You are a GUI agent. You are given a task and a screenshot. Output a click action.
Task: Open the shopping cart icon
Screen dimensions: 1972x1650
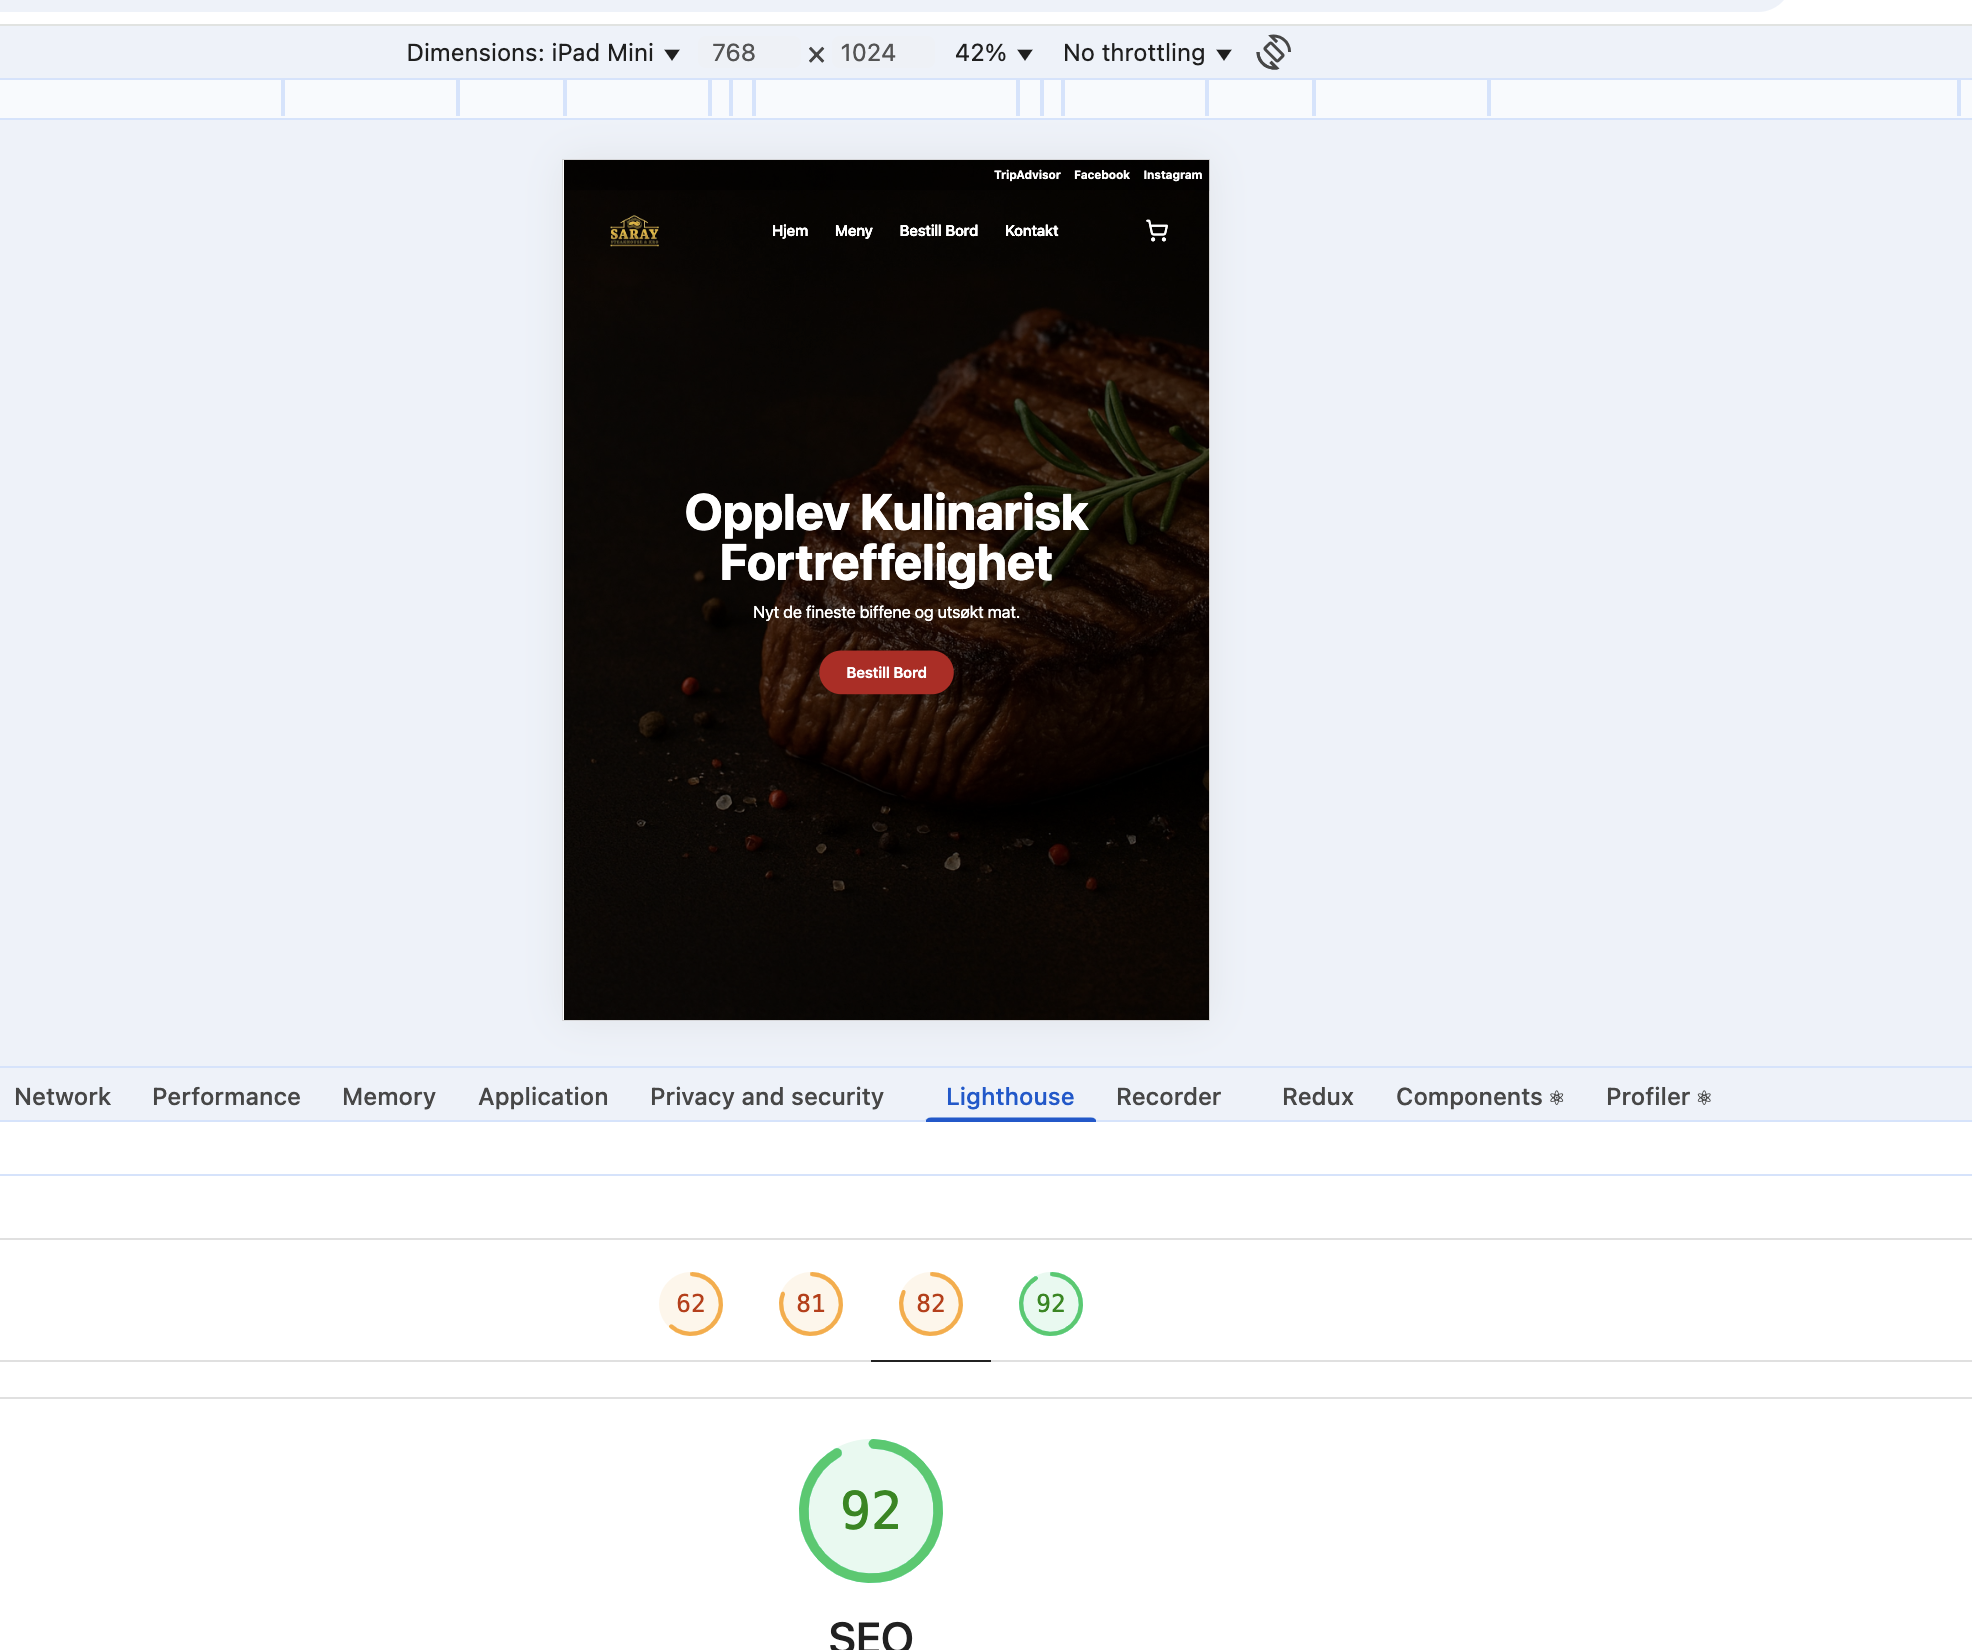coord(1156,231)
